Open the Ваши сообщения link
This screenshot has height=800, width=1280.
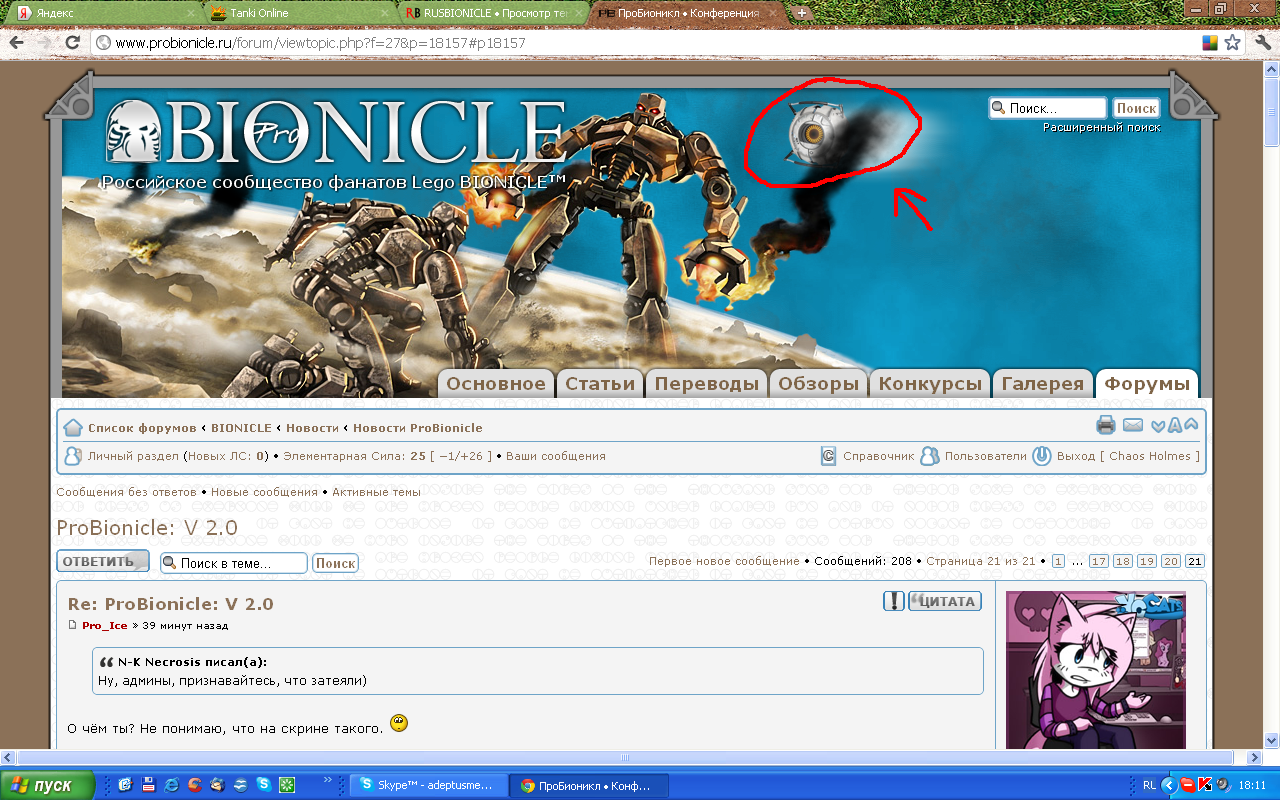click(556, 456)
